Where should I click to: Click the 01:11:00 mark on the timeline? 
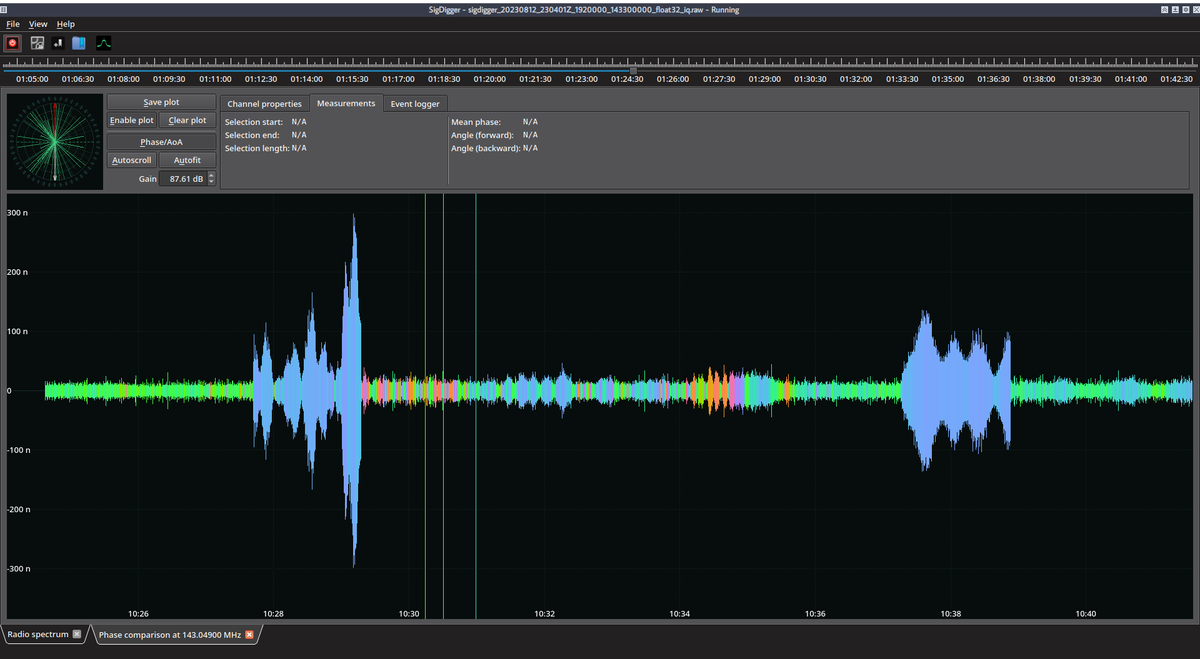tap(215, 78)
